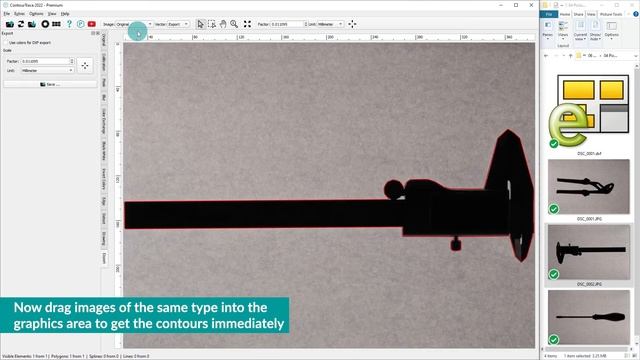Image resolution: width=640 pixels, height=360 pixels.
Task: Click Explorer's horizontal scrollbar
Action: pos(587,349)
